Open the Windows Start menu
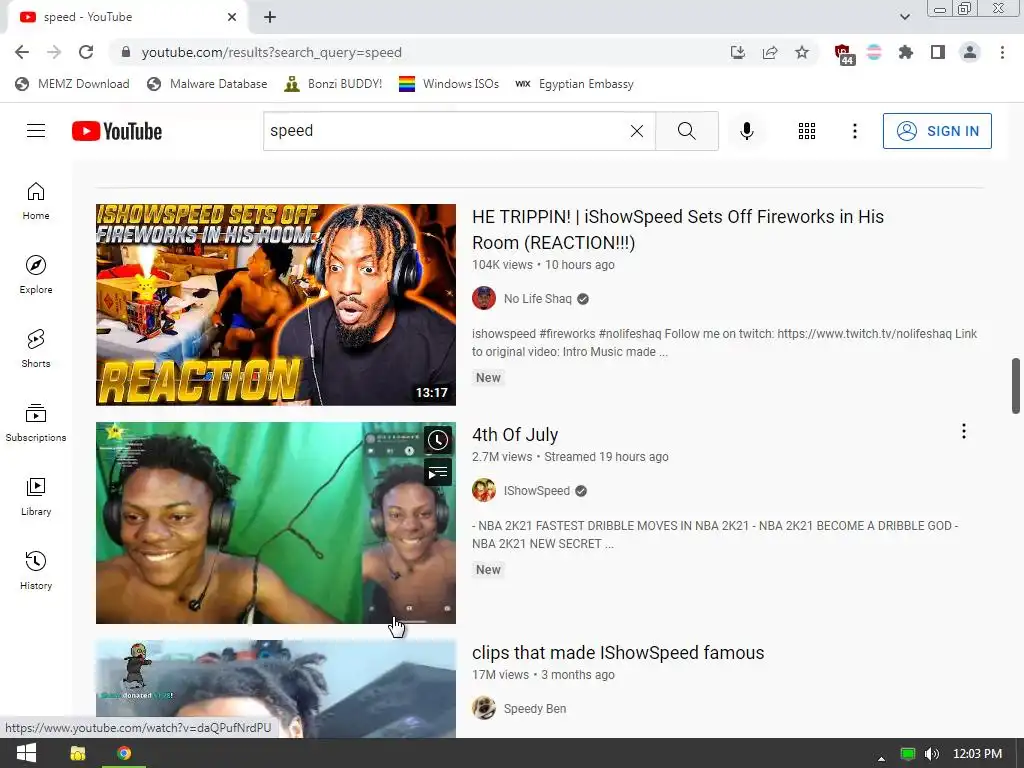Viewport: 1024px width, 768px height. 26,754
